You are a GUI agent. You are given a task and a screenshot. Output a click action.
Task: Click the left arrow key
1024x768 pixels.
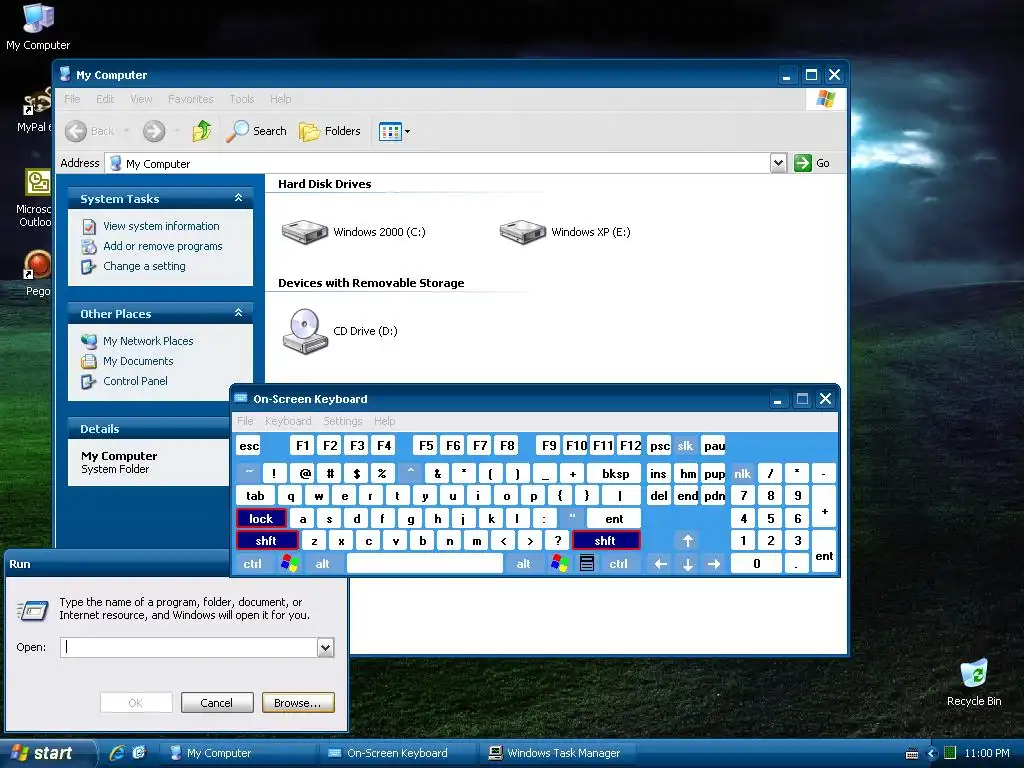[660, 564]
